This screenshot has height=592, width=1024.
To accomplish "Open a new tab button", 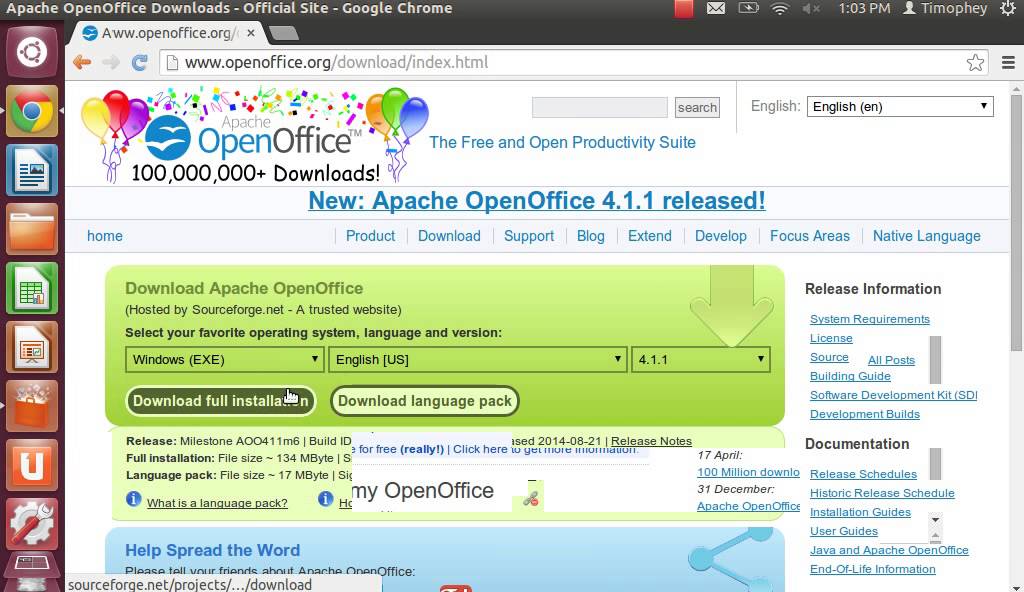I will (x=283, y=33).
